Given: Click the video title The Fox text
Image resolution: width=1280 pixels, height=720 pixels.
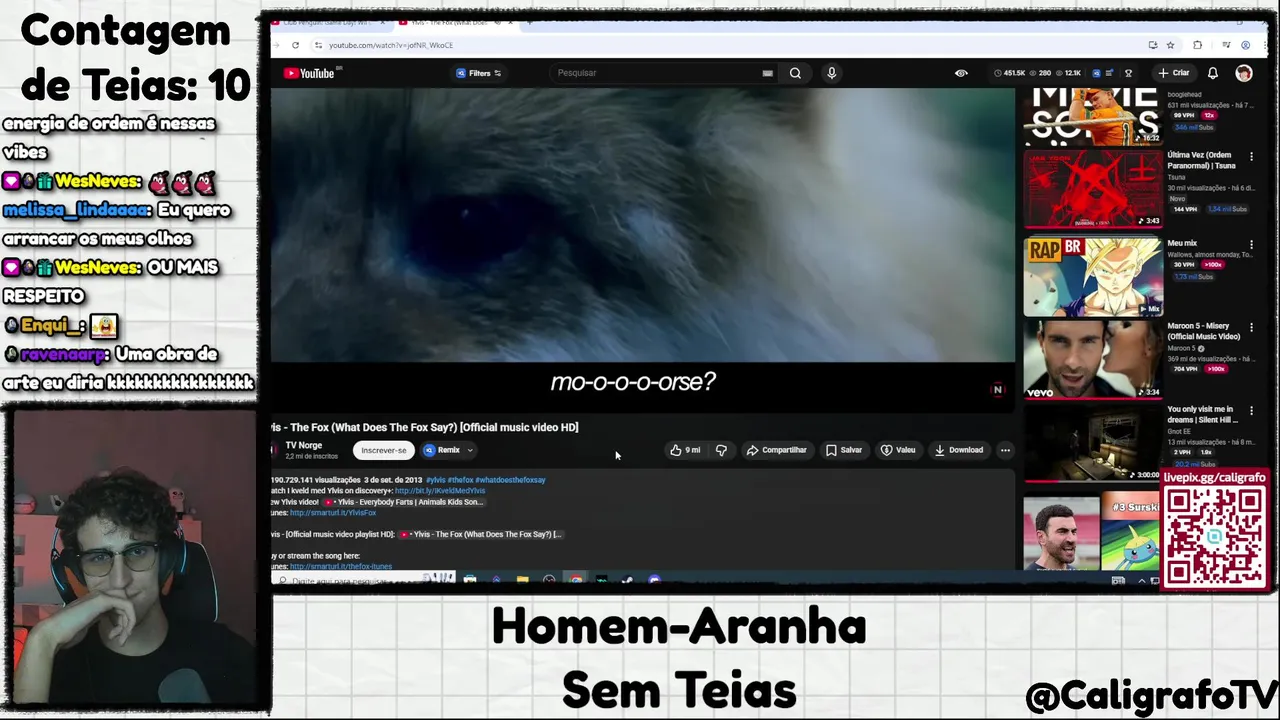Looking at the screenshot, I should 425,427.
